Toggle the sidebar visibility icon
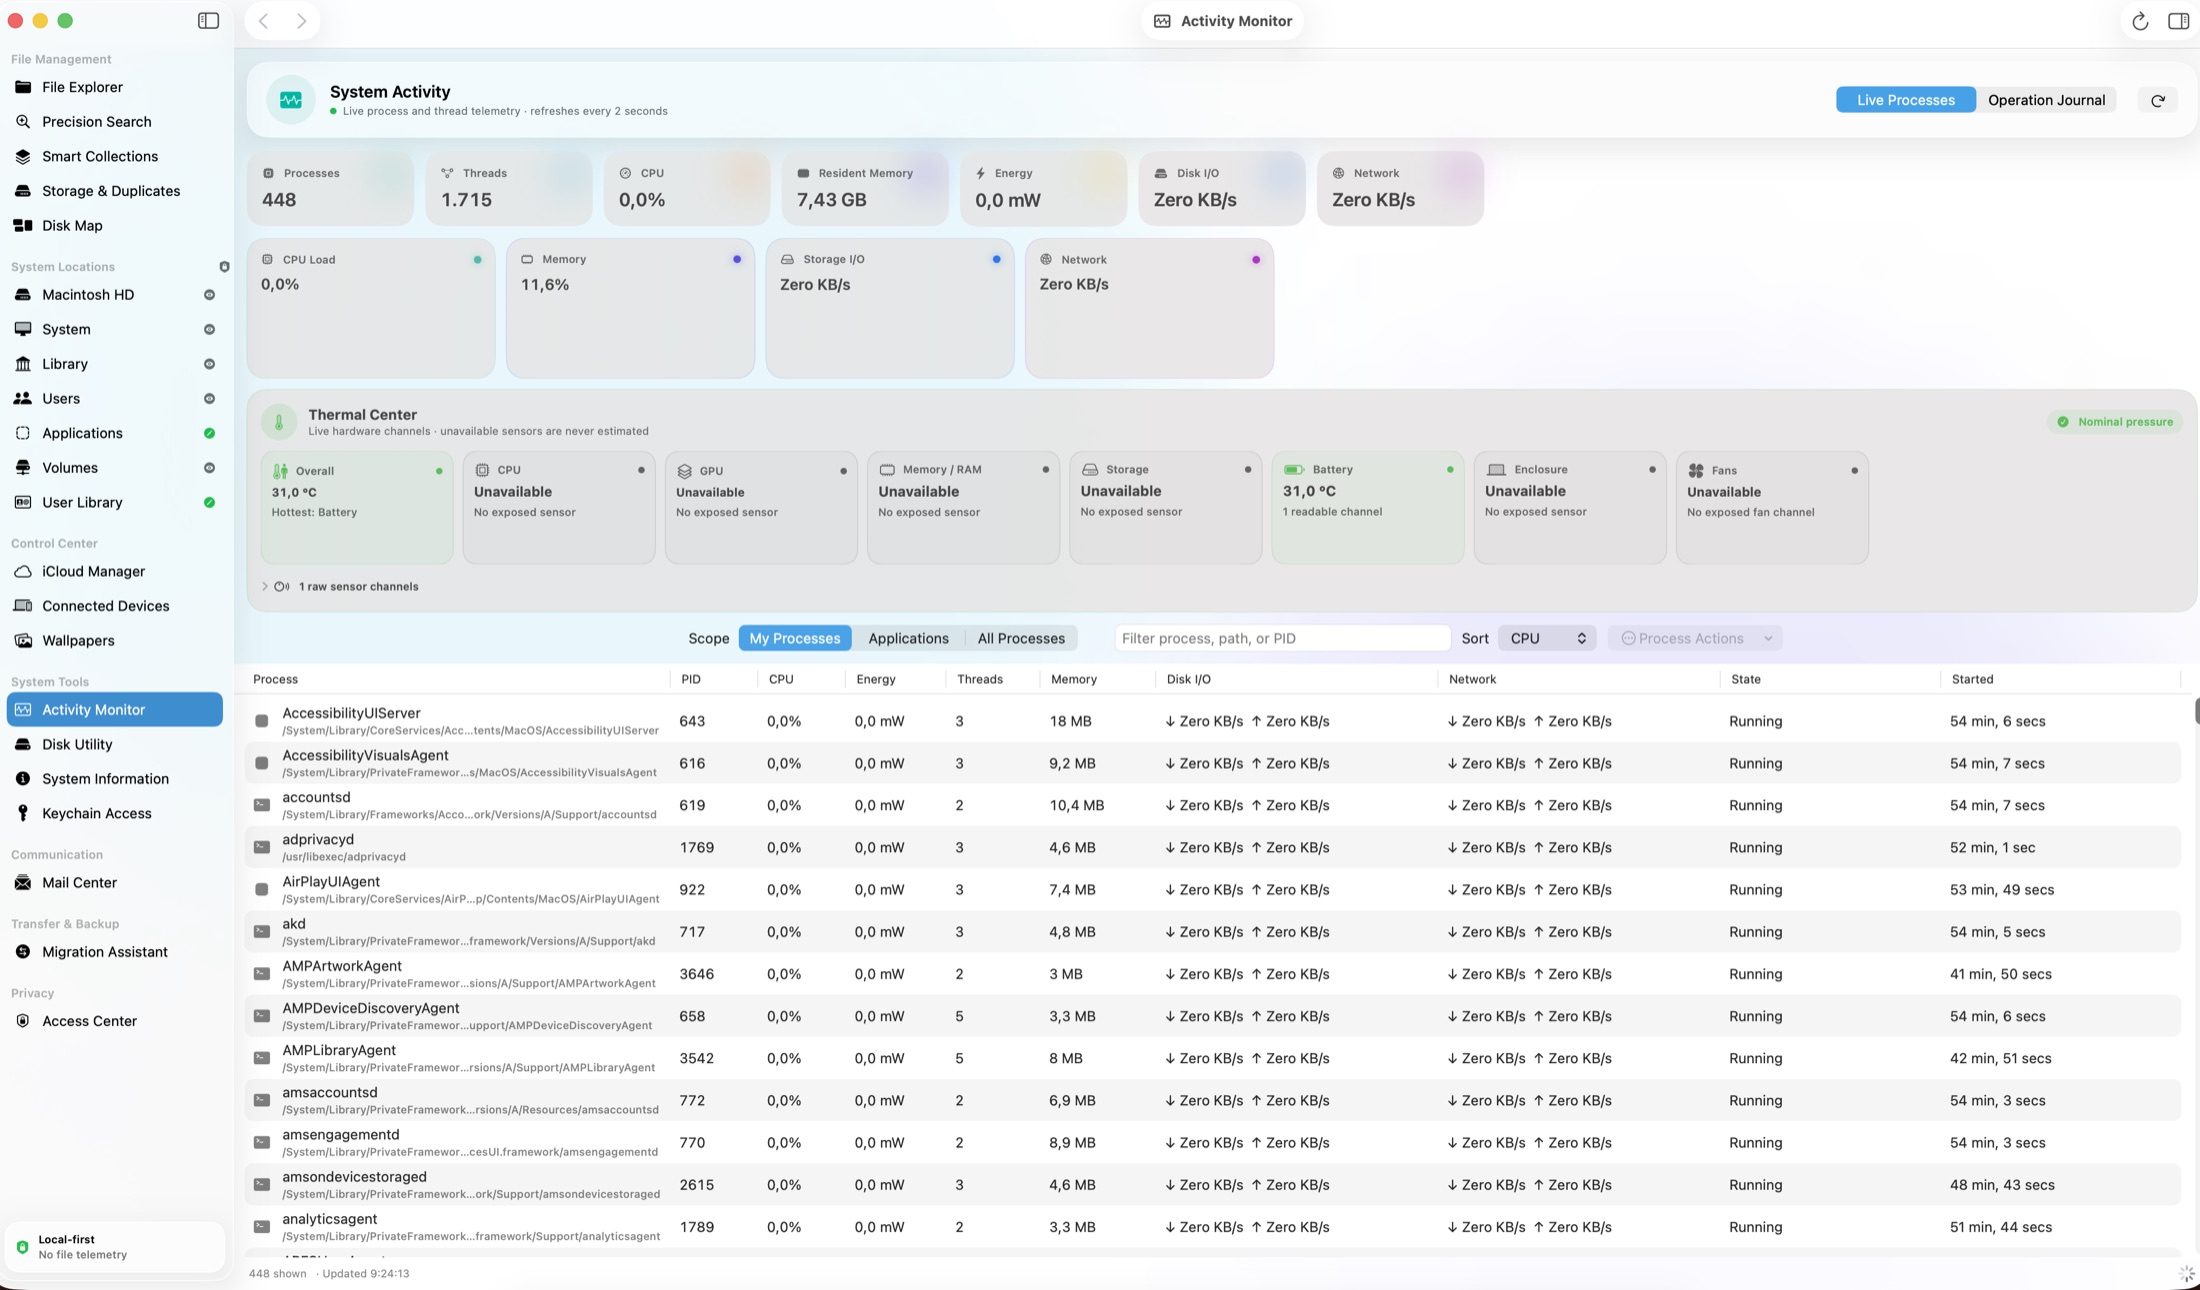 208,21
